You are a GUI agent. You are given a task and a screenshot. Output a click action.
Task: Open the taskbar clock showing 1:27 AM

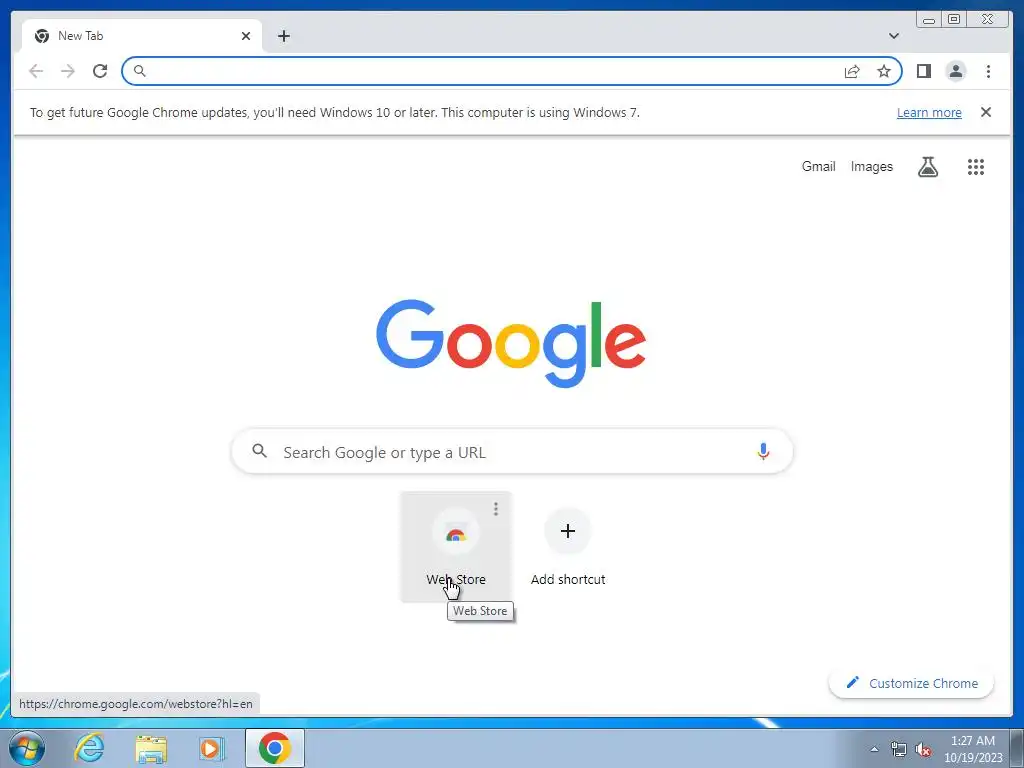(x=972, y=749)
